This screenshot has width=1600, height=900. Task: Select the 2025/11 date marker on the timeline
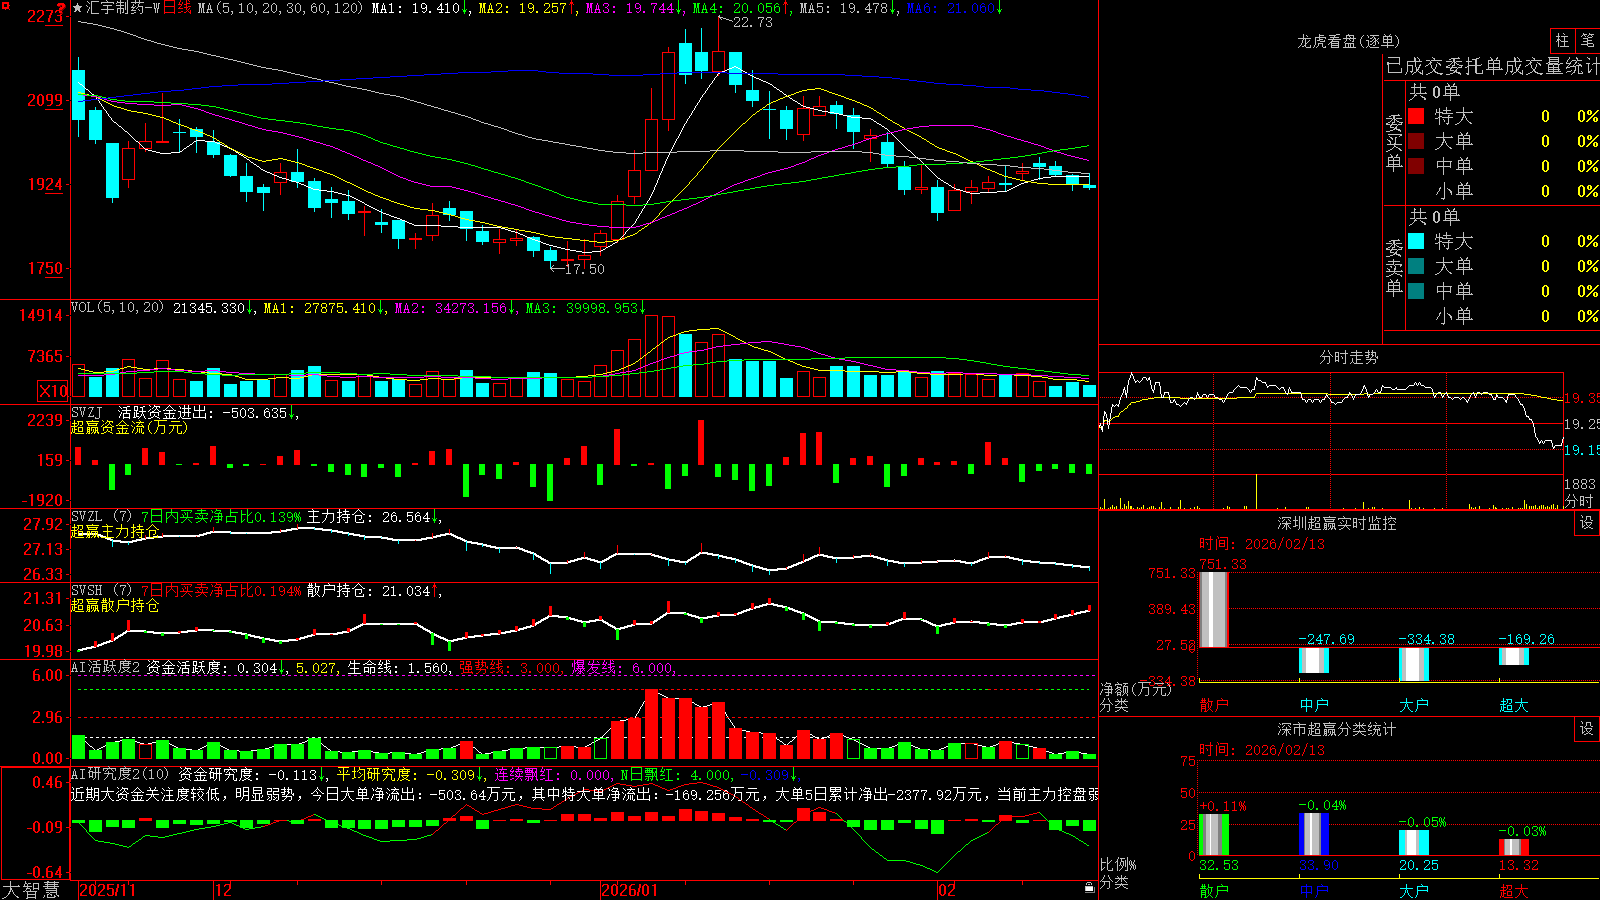(107, 890)
